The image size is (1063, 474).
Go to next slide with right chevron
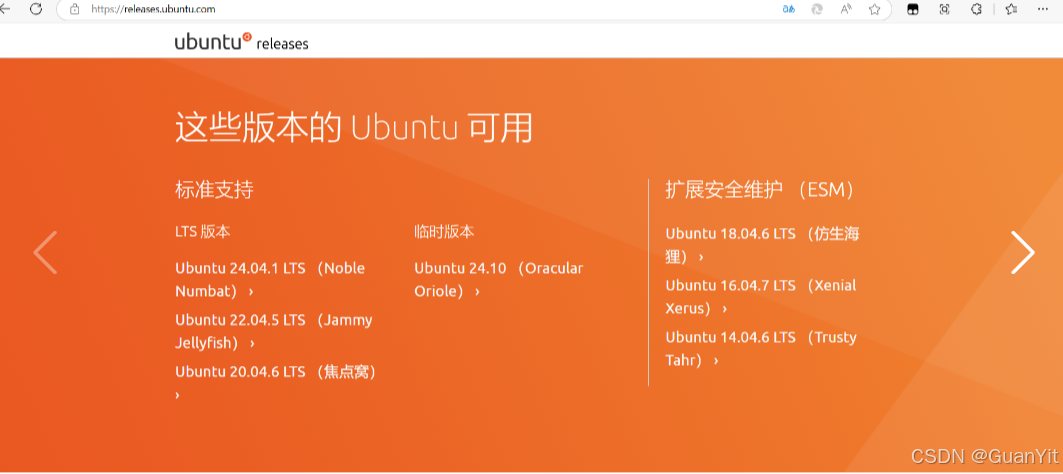(x=1022, y=252)
